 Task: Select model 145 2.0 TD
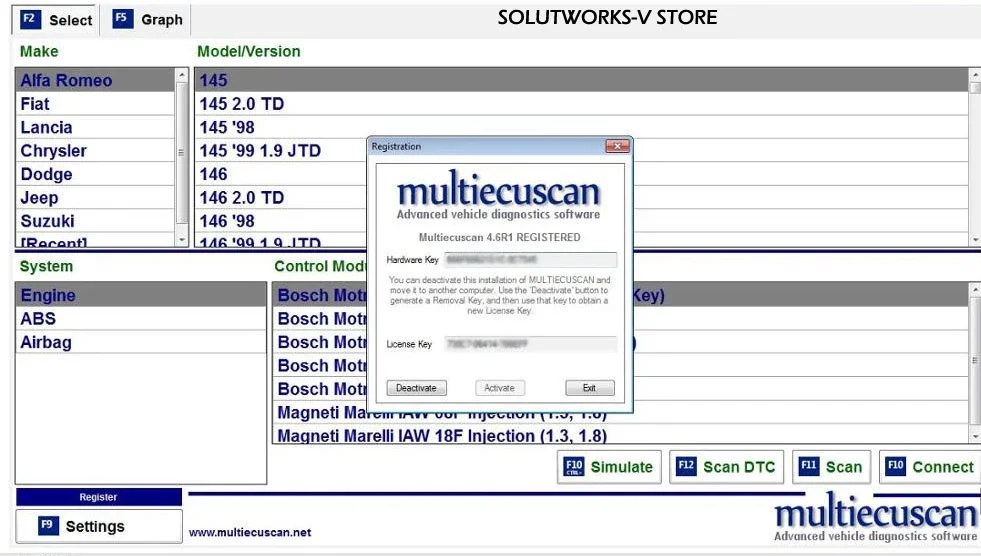coord(582,104)
